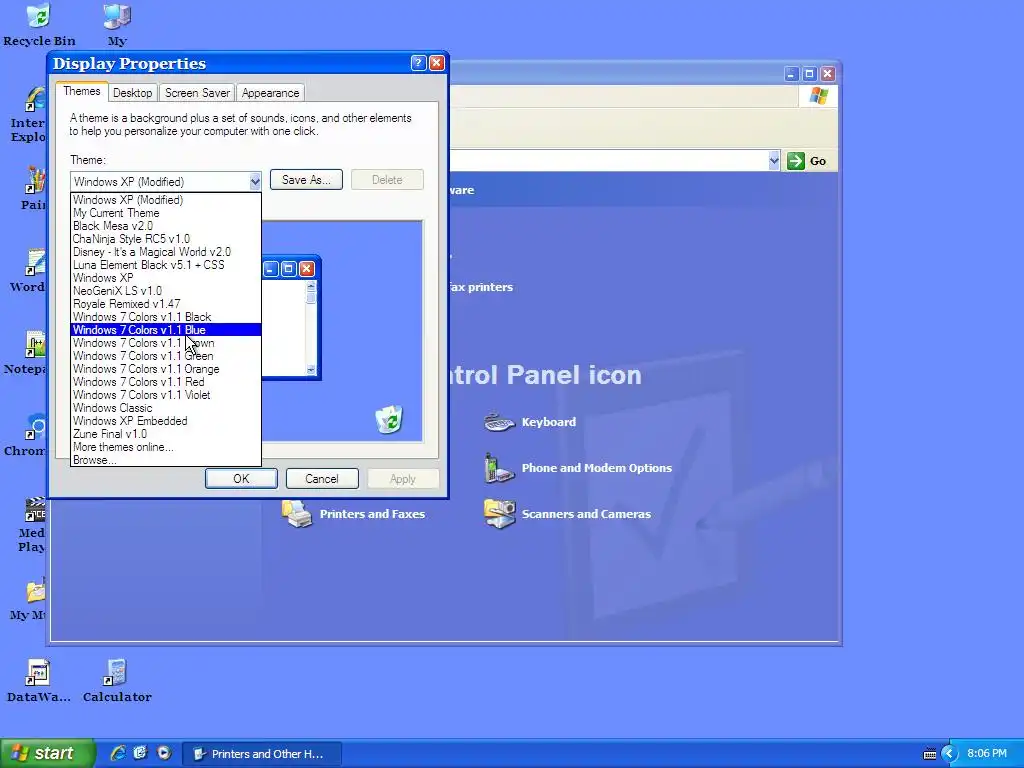Choose Windows 7 Colors v1.1 Orange

(166, 369)
